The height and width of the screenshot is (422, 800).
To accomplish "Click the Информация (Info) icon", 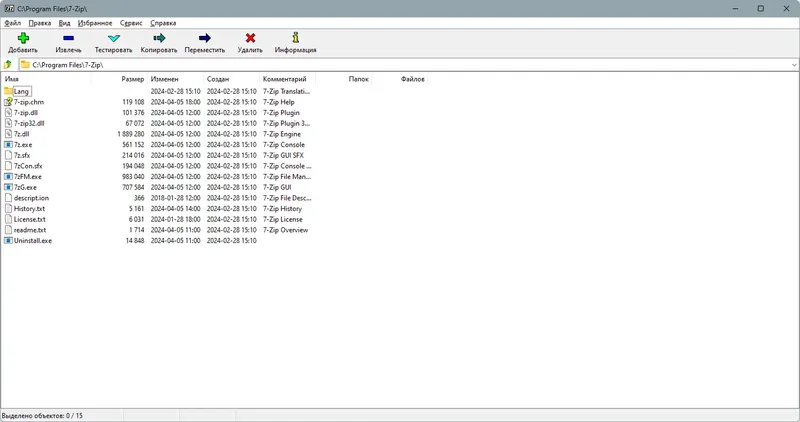I will click(295, 37).
